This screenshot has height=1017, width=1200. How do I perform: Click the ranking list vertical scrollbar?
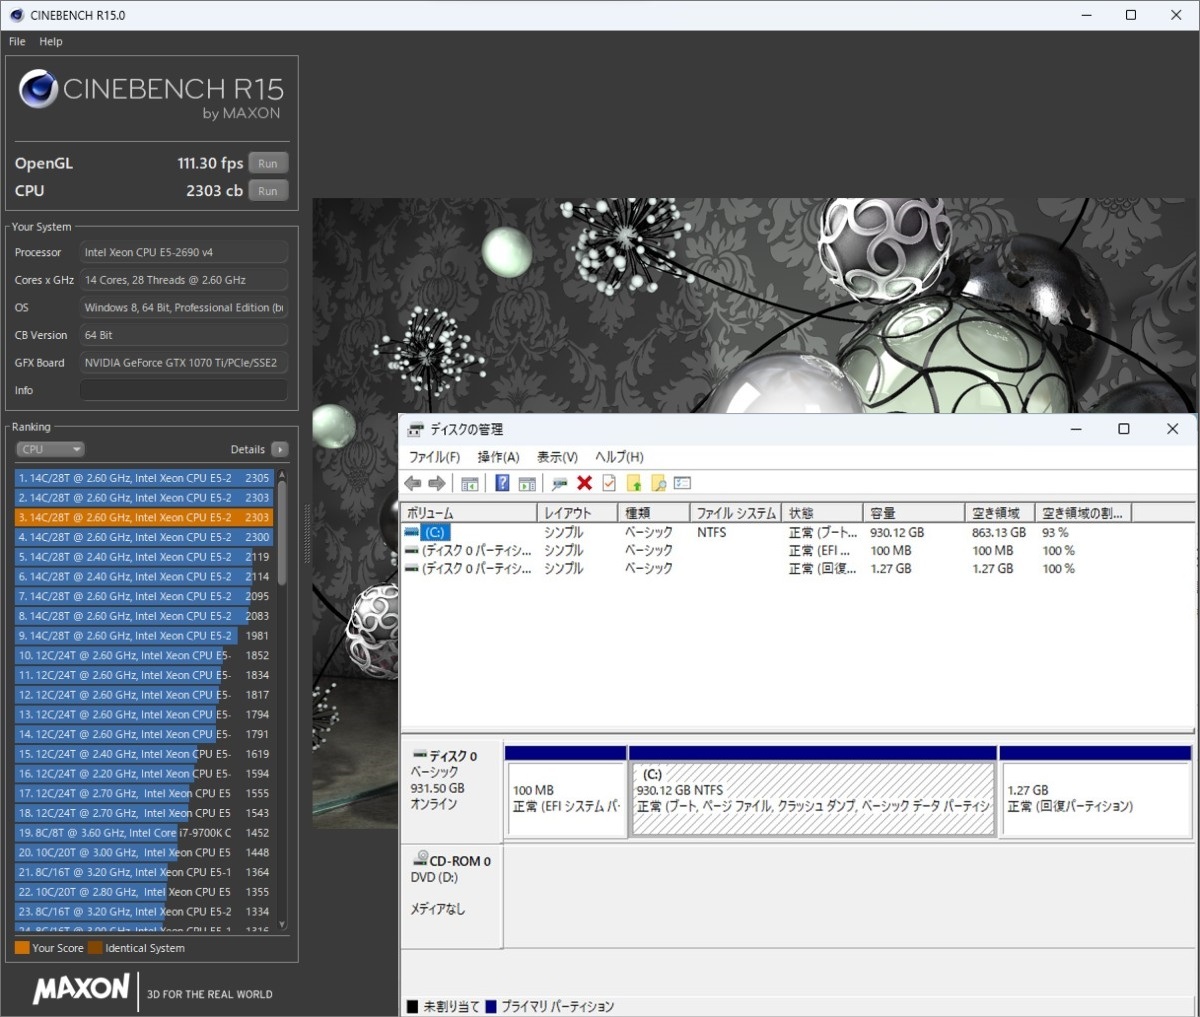(282, 533)
